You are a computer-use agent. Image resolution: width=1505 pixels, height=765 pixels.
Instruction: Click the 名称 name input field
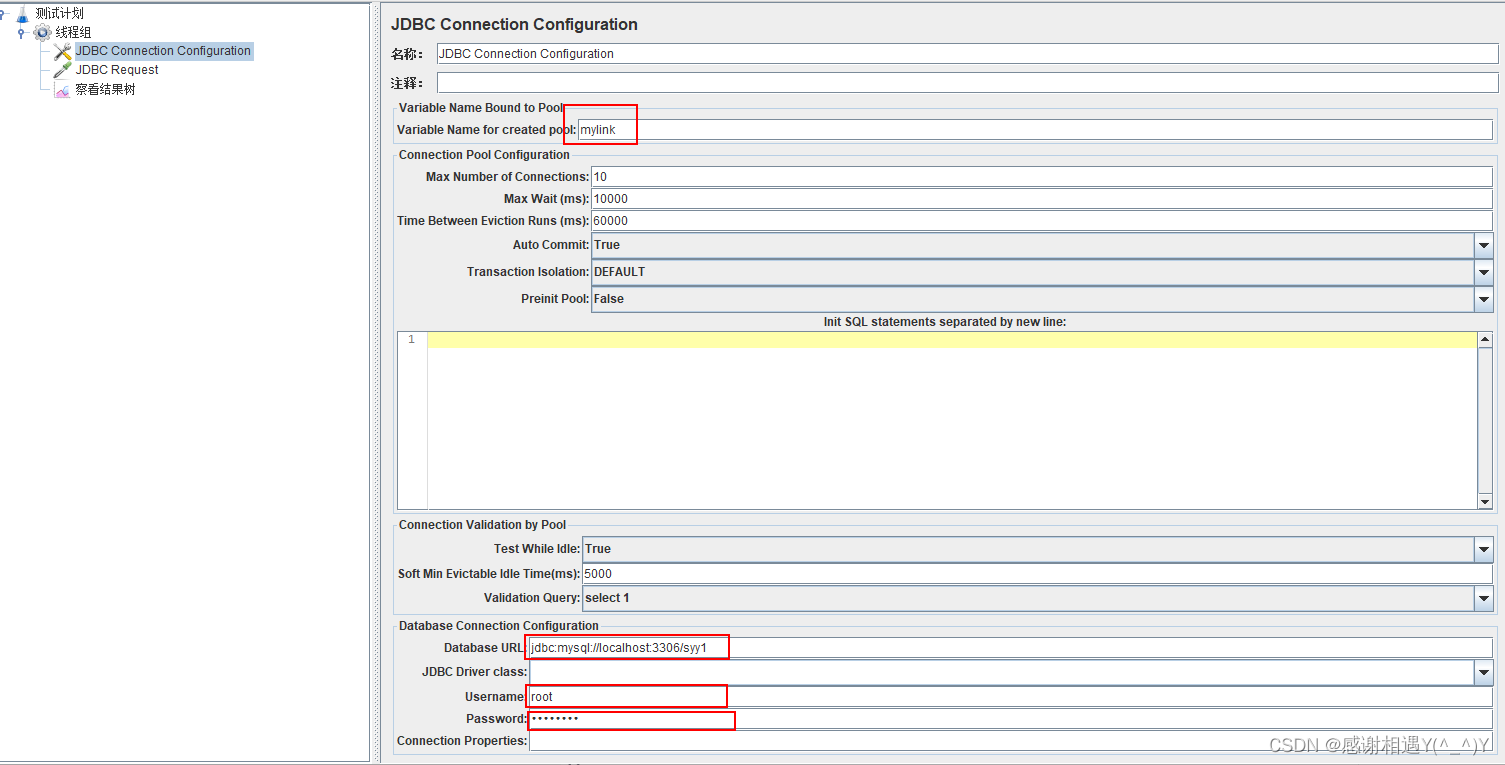[967, 54]
